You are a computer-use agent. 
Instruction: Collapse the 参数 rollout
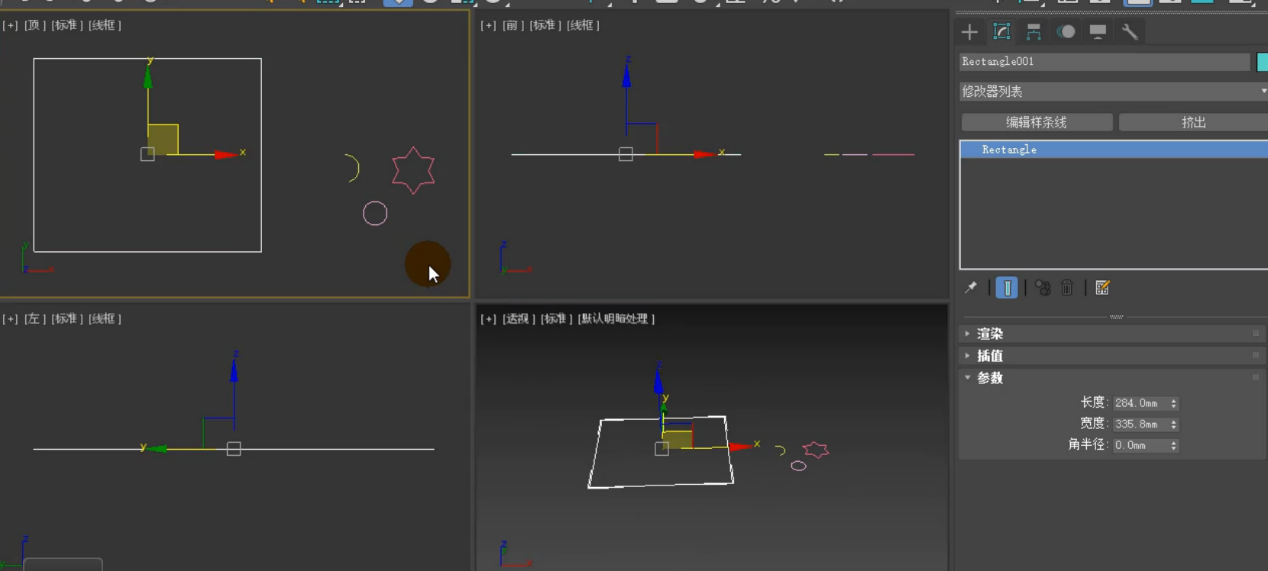coord(989,378)
